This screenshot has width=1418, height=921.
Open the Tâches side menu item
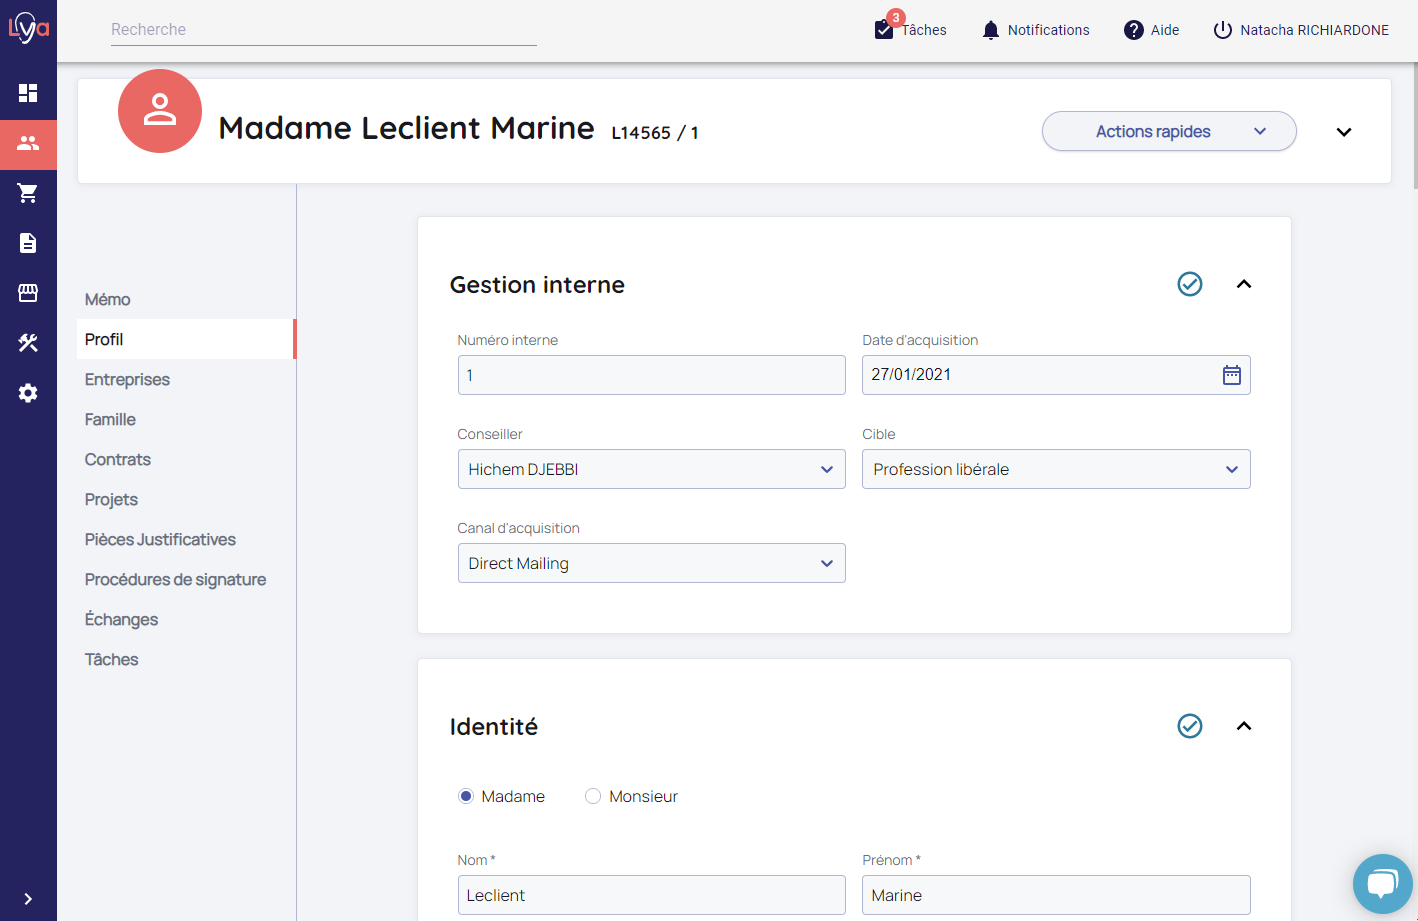click(x=111, y=659)
